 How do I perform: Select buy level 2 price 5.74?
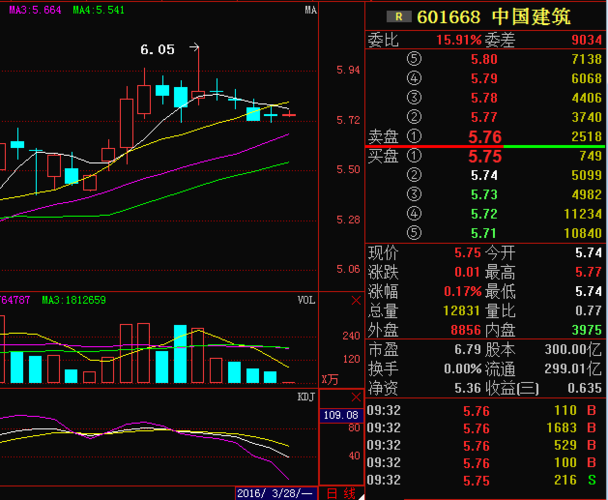484,176
